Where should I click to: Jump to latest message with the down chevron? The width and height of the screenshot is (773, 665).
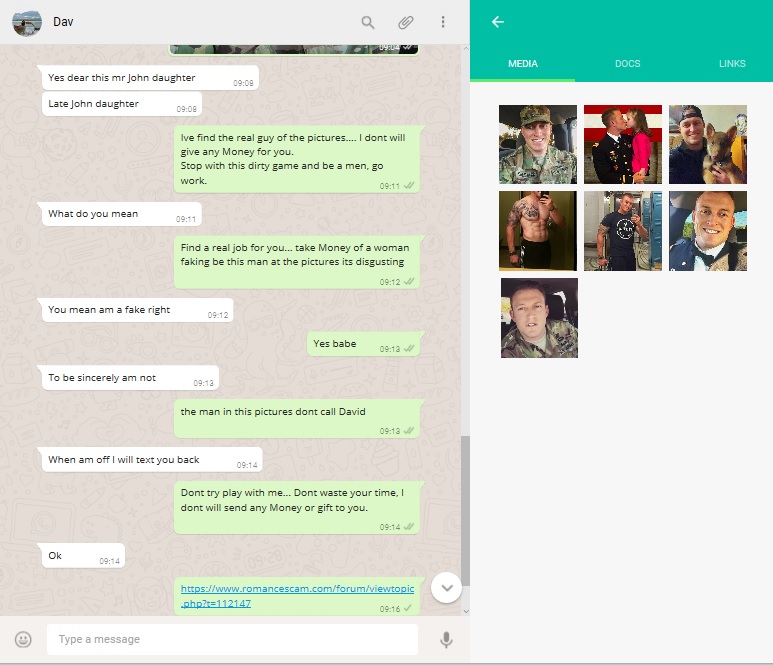click(x=447, y=588)
